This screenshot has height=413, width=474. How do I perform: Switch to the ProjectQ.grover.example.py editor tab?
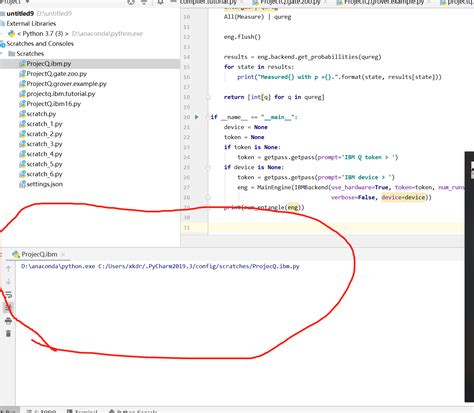(383, 2)
